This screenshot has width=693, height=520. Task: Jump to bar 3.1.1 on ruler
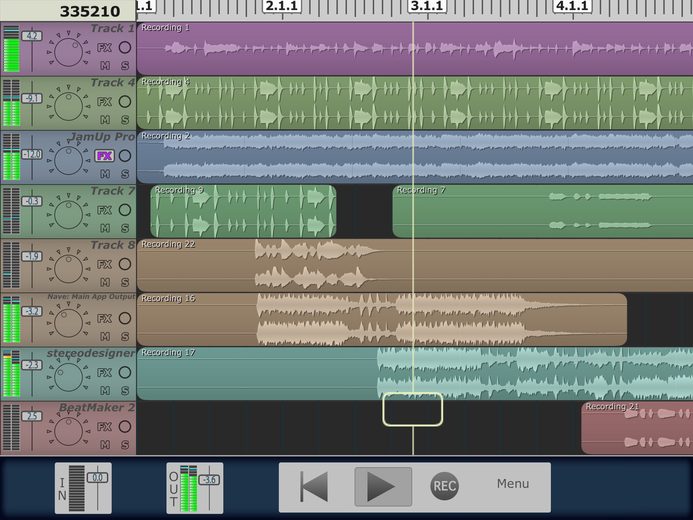427,6
